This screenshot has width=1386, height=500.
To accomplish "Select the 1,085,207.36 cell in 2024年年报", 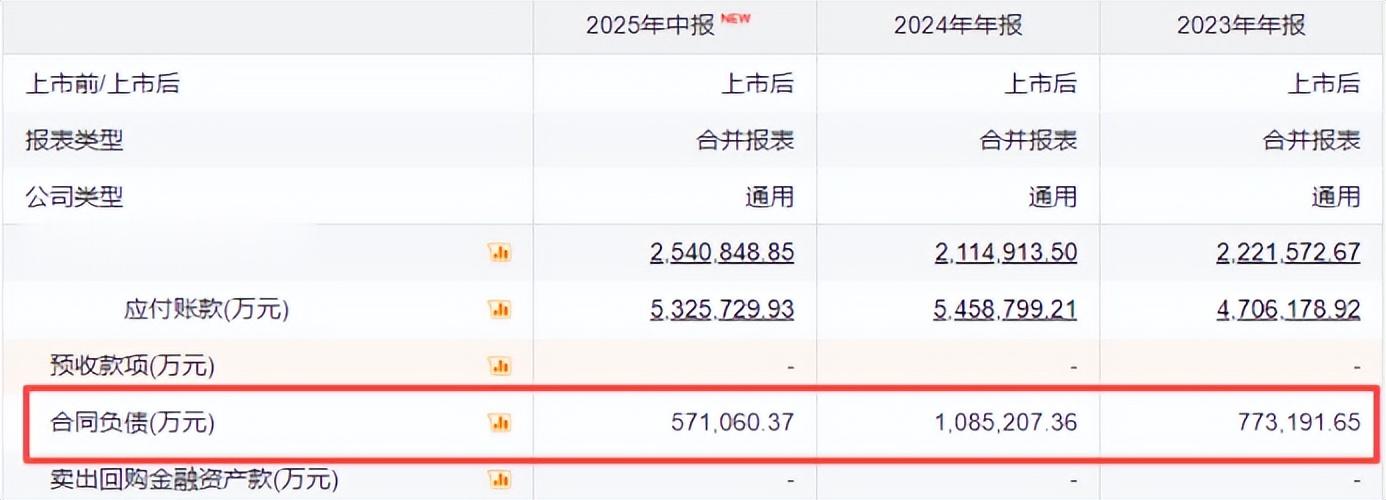I will click(x=1005, y=423).
